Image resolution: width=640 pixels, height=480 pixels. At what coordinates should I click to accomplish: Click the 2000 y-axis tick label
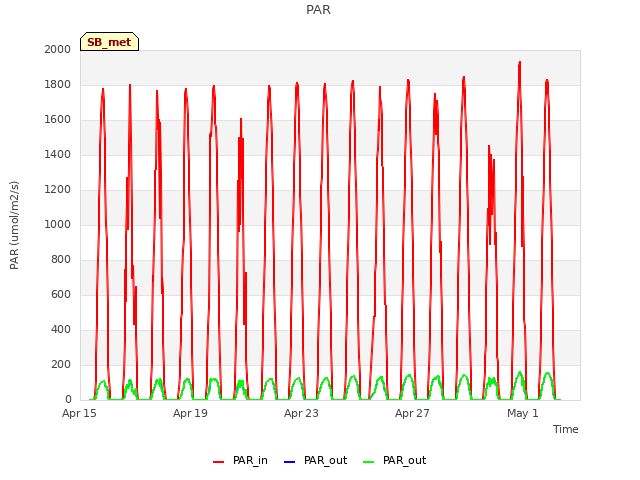58,49
